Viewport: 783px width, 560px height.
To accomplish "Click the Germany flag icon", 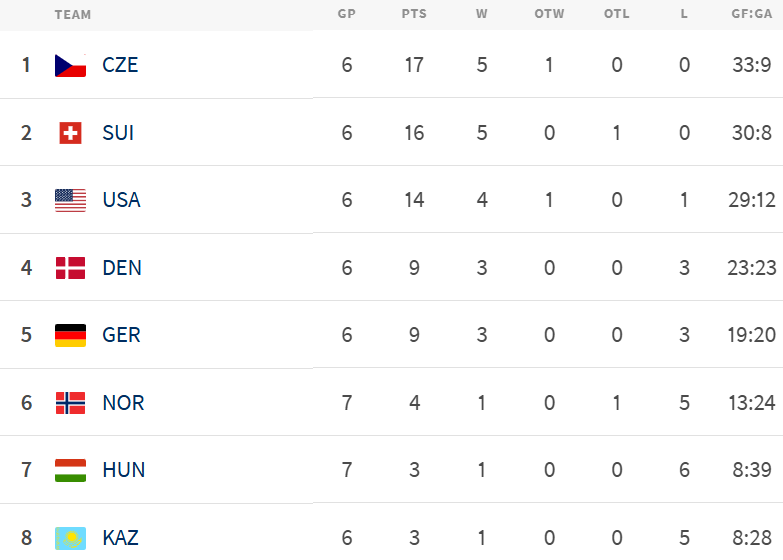I will 70,335.
